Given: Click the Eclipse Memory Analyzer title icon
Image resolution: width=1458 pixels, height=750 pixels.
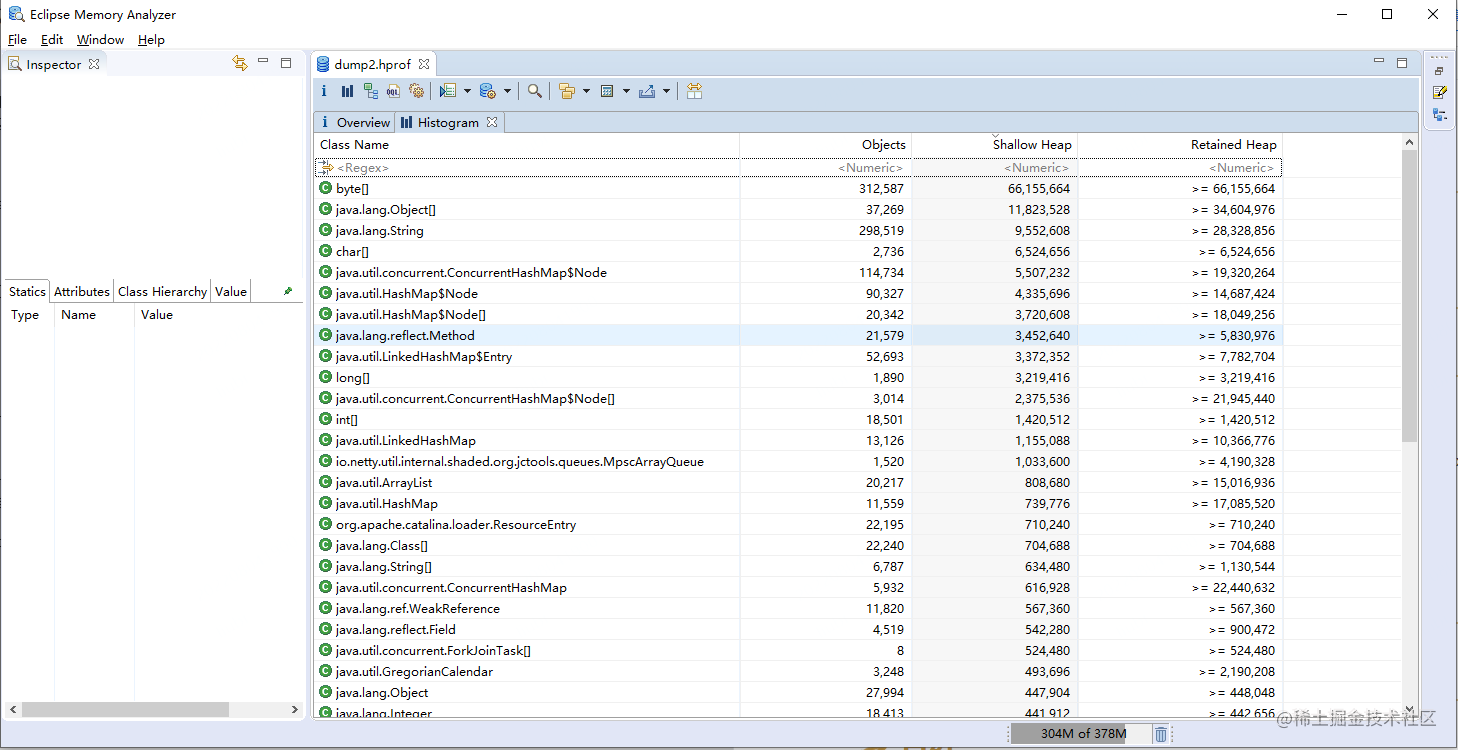Looking at the screenshot, I should [x=16, y=14].
